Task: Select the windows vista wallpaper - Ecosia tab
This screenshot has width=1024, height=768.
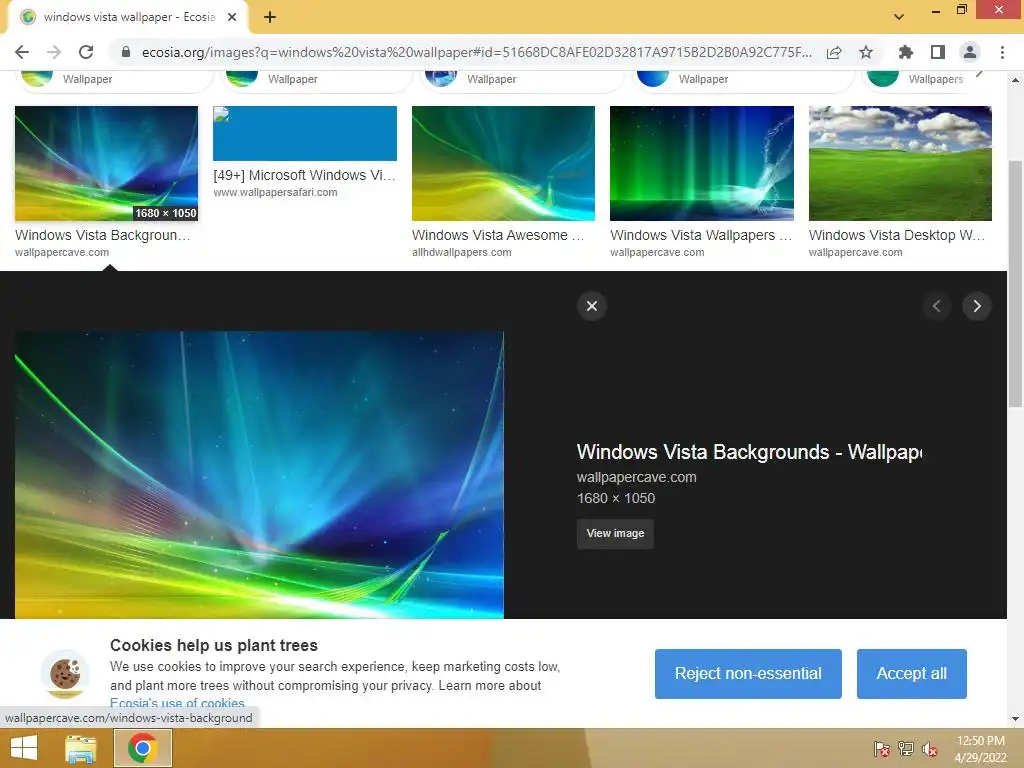Action: 127,18
